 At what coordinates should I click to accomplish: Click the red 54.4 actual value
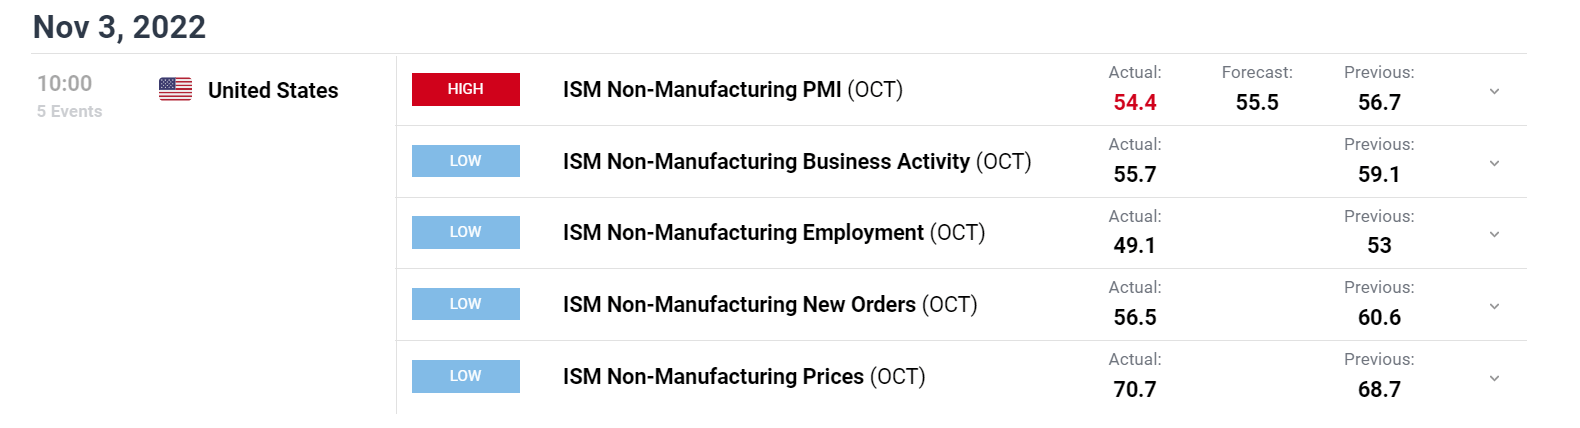tap(1135, 103)
